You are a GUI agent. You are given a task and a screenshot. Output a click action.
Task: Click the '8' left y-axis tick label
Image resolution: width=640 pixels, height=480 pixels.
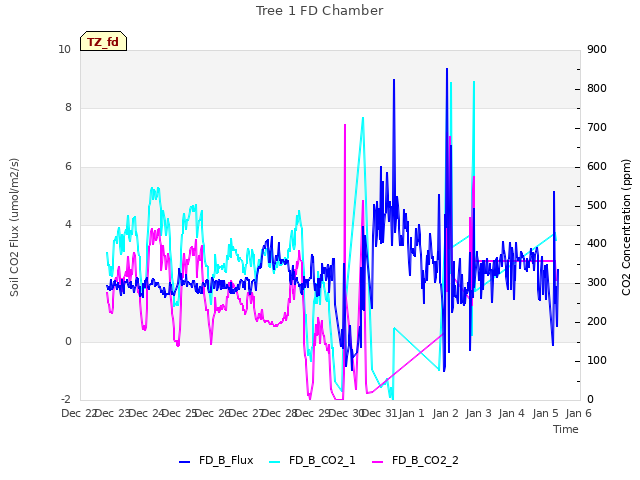pyautogui.click(x=68, y=107)
